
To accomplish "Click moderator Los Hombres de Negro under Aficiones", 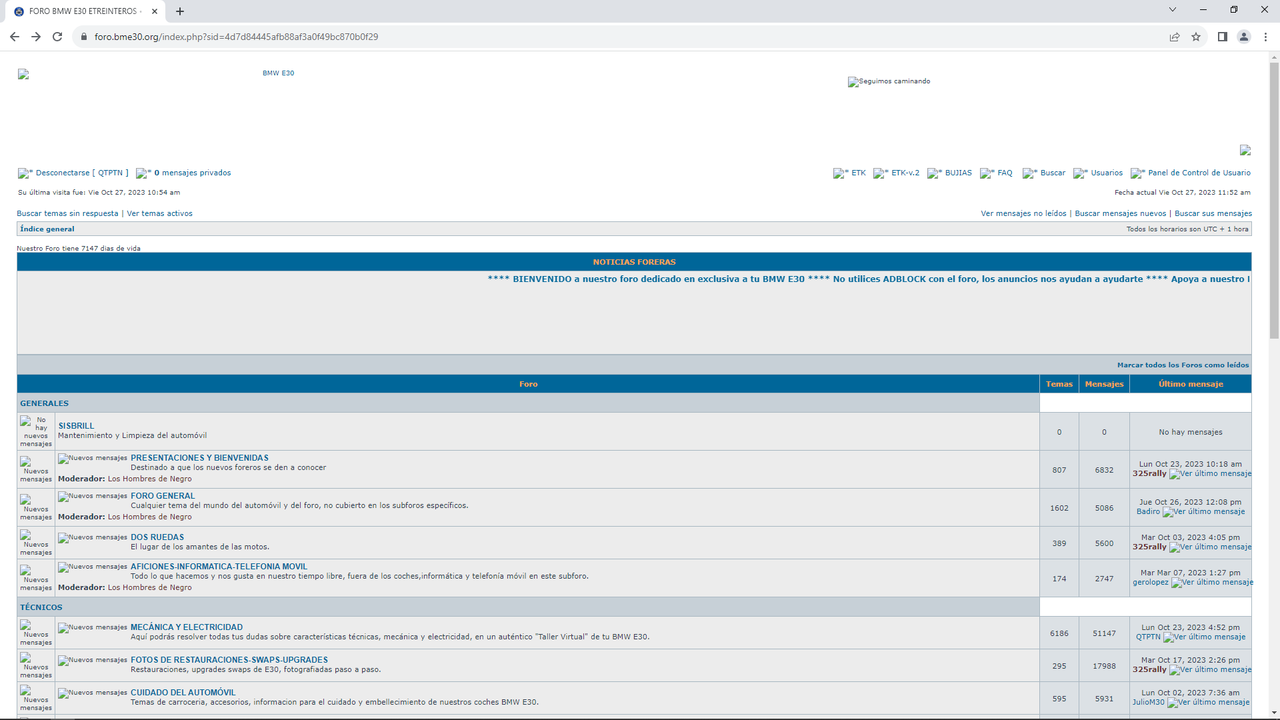I will point(150,588).
